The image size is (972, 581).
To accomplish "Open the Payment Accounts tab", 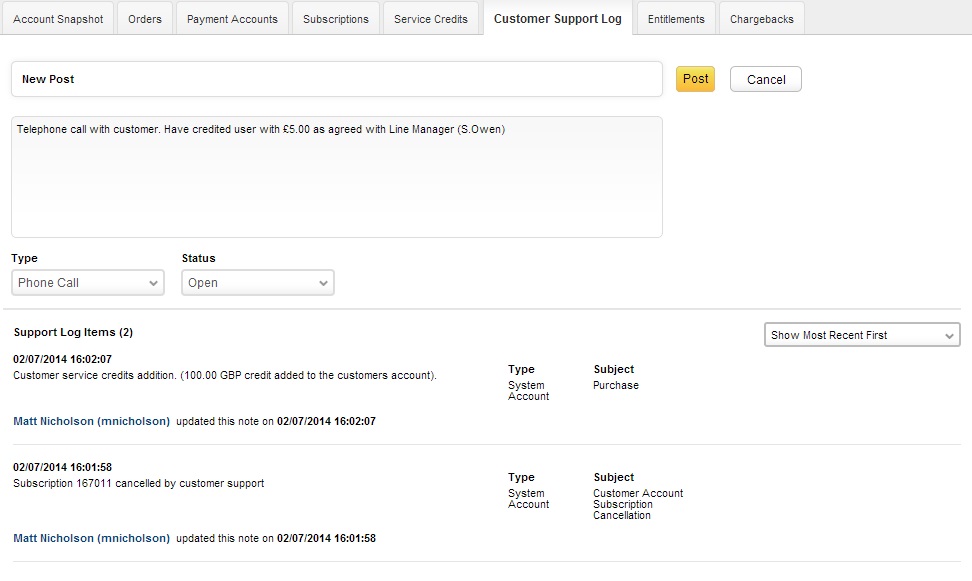I will click(232, 19).
